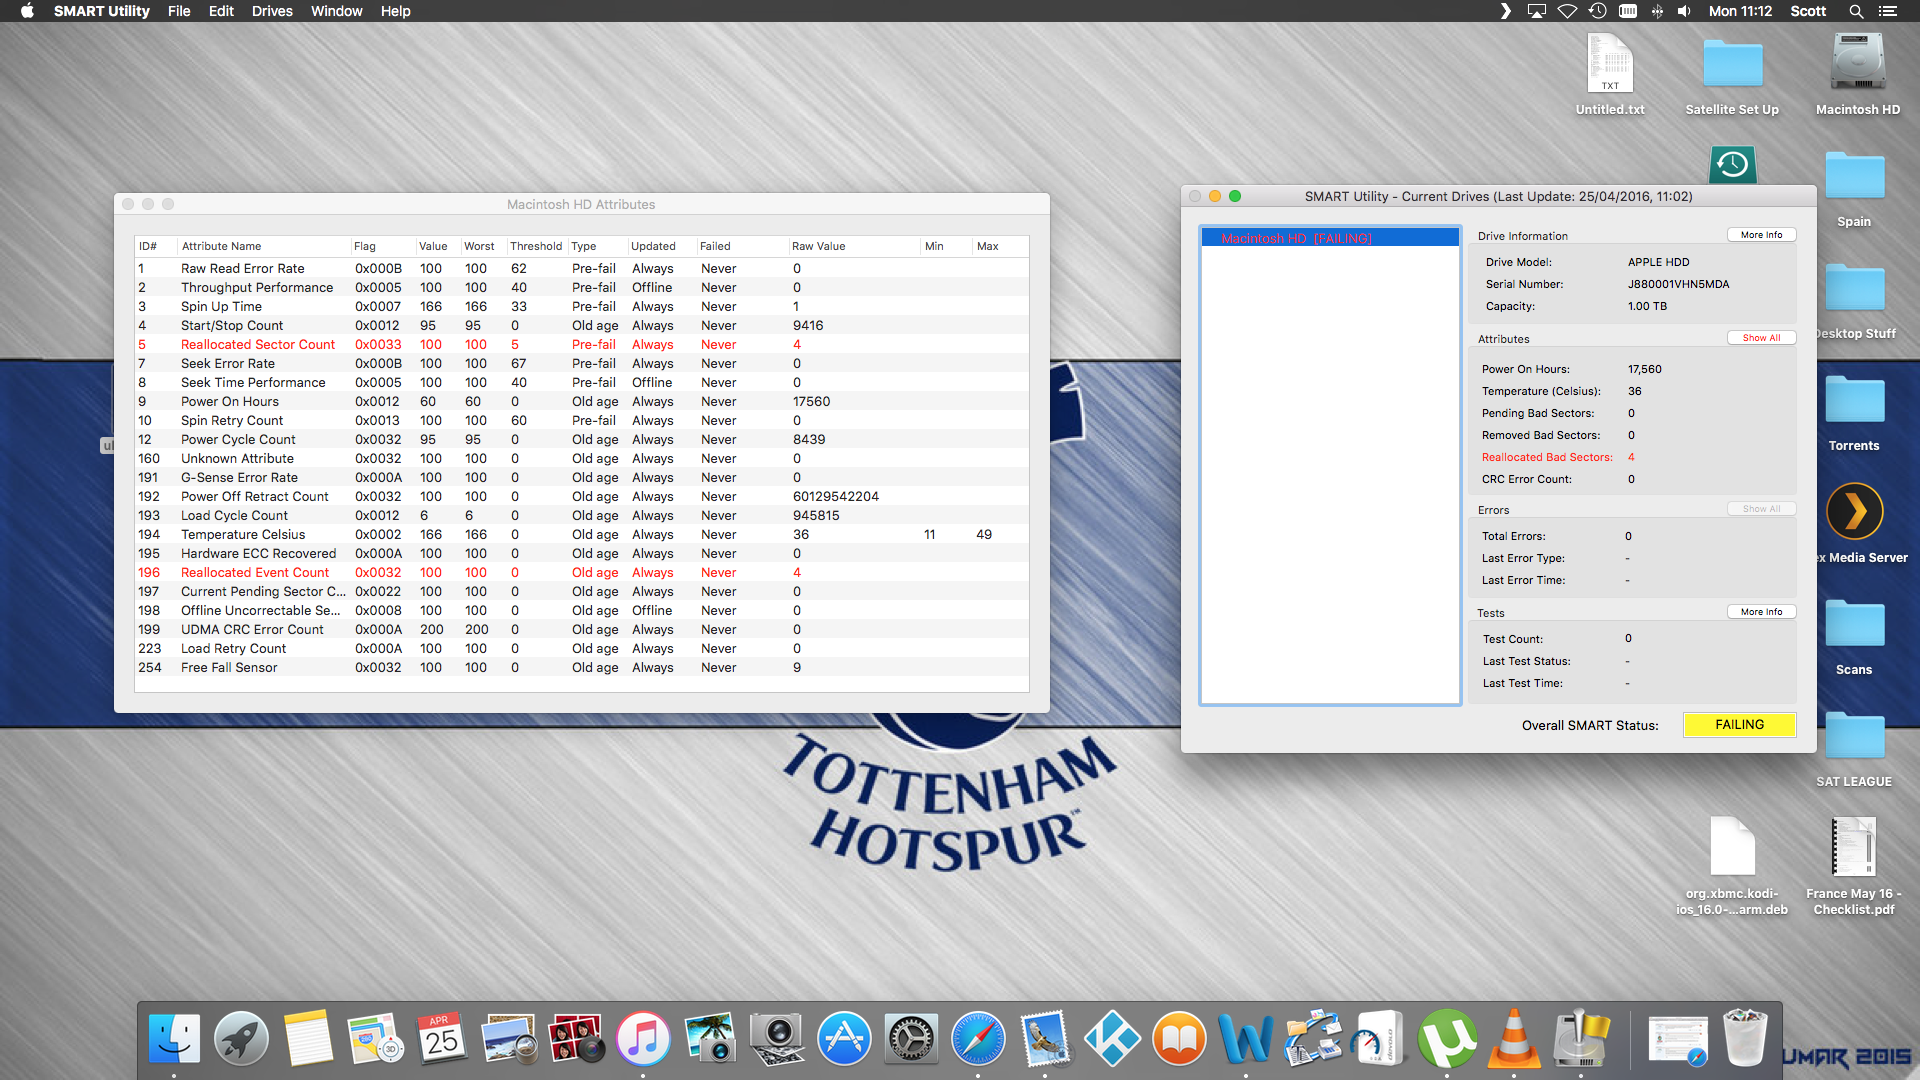Launch Photo Booth from the dock
This screenshot has width=1920, height=1080.
coord(576,1039)
